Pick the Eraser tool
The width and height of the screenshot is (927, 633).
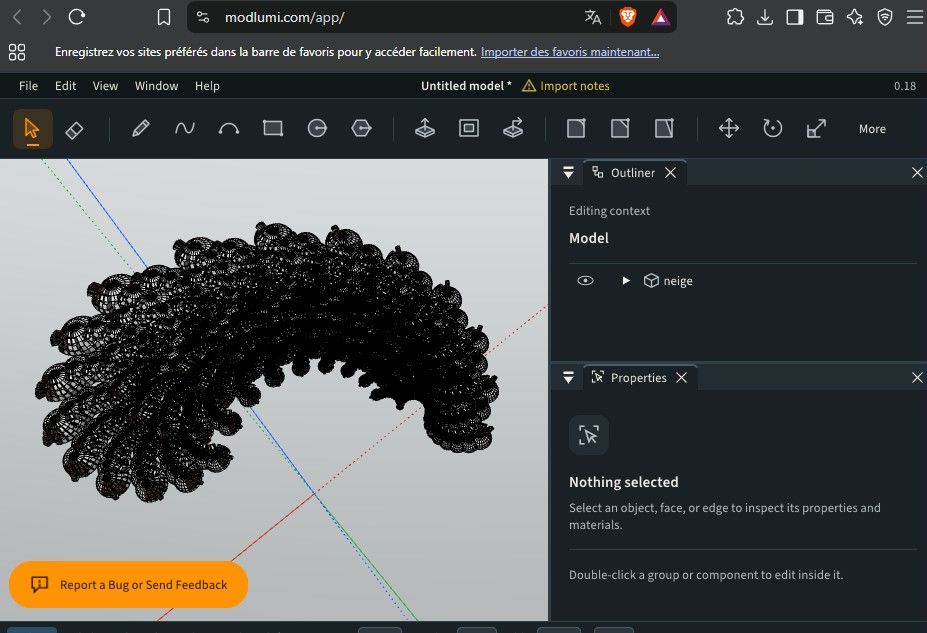tap(74, 129)
